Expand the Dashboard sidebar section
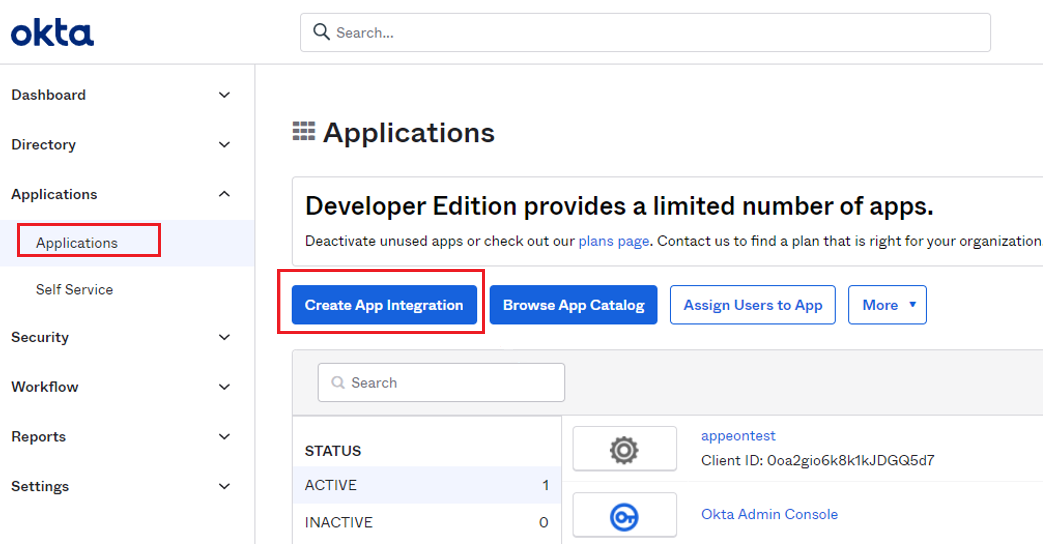Screen dimensions: 1060x548 224,95
